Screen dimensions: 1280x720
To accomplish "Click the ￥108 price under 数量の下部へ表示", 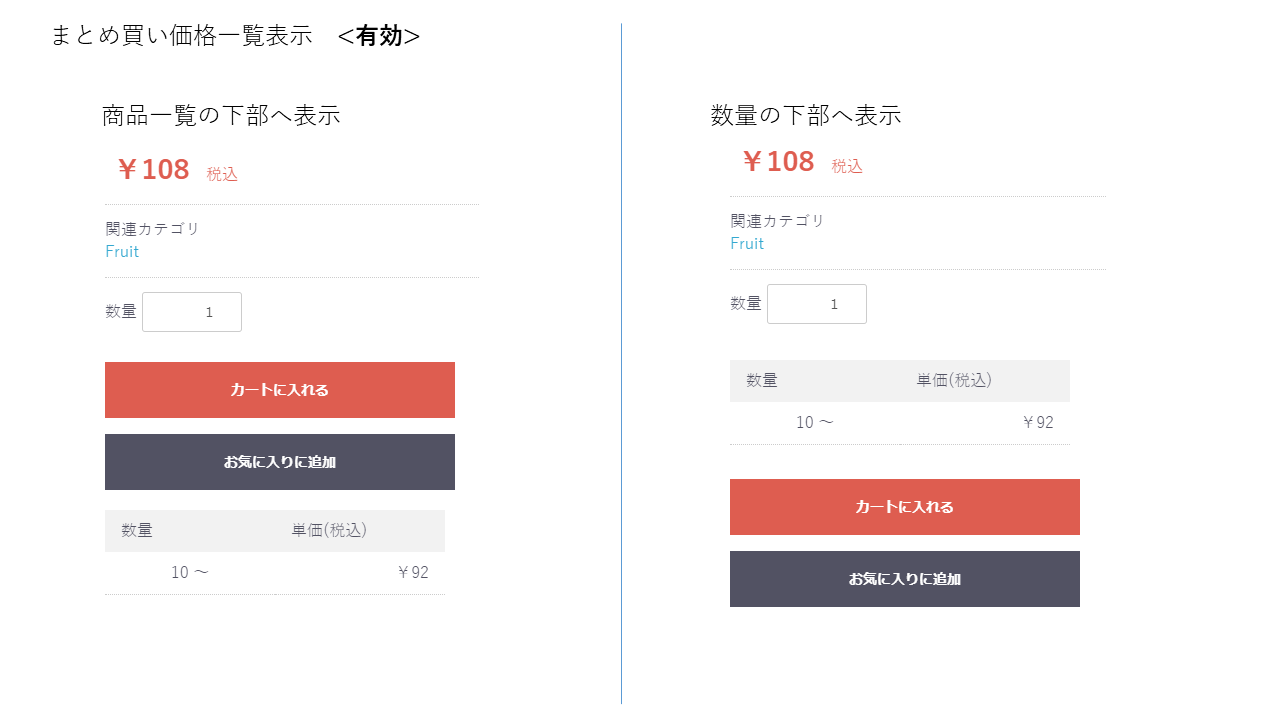I will (x=778, y=162).
